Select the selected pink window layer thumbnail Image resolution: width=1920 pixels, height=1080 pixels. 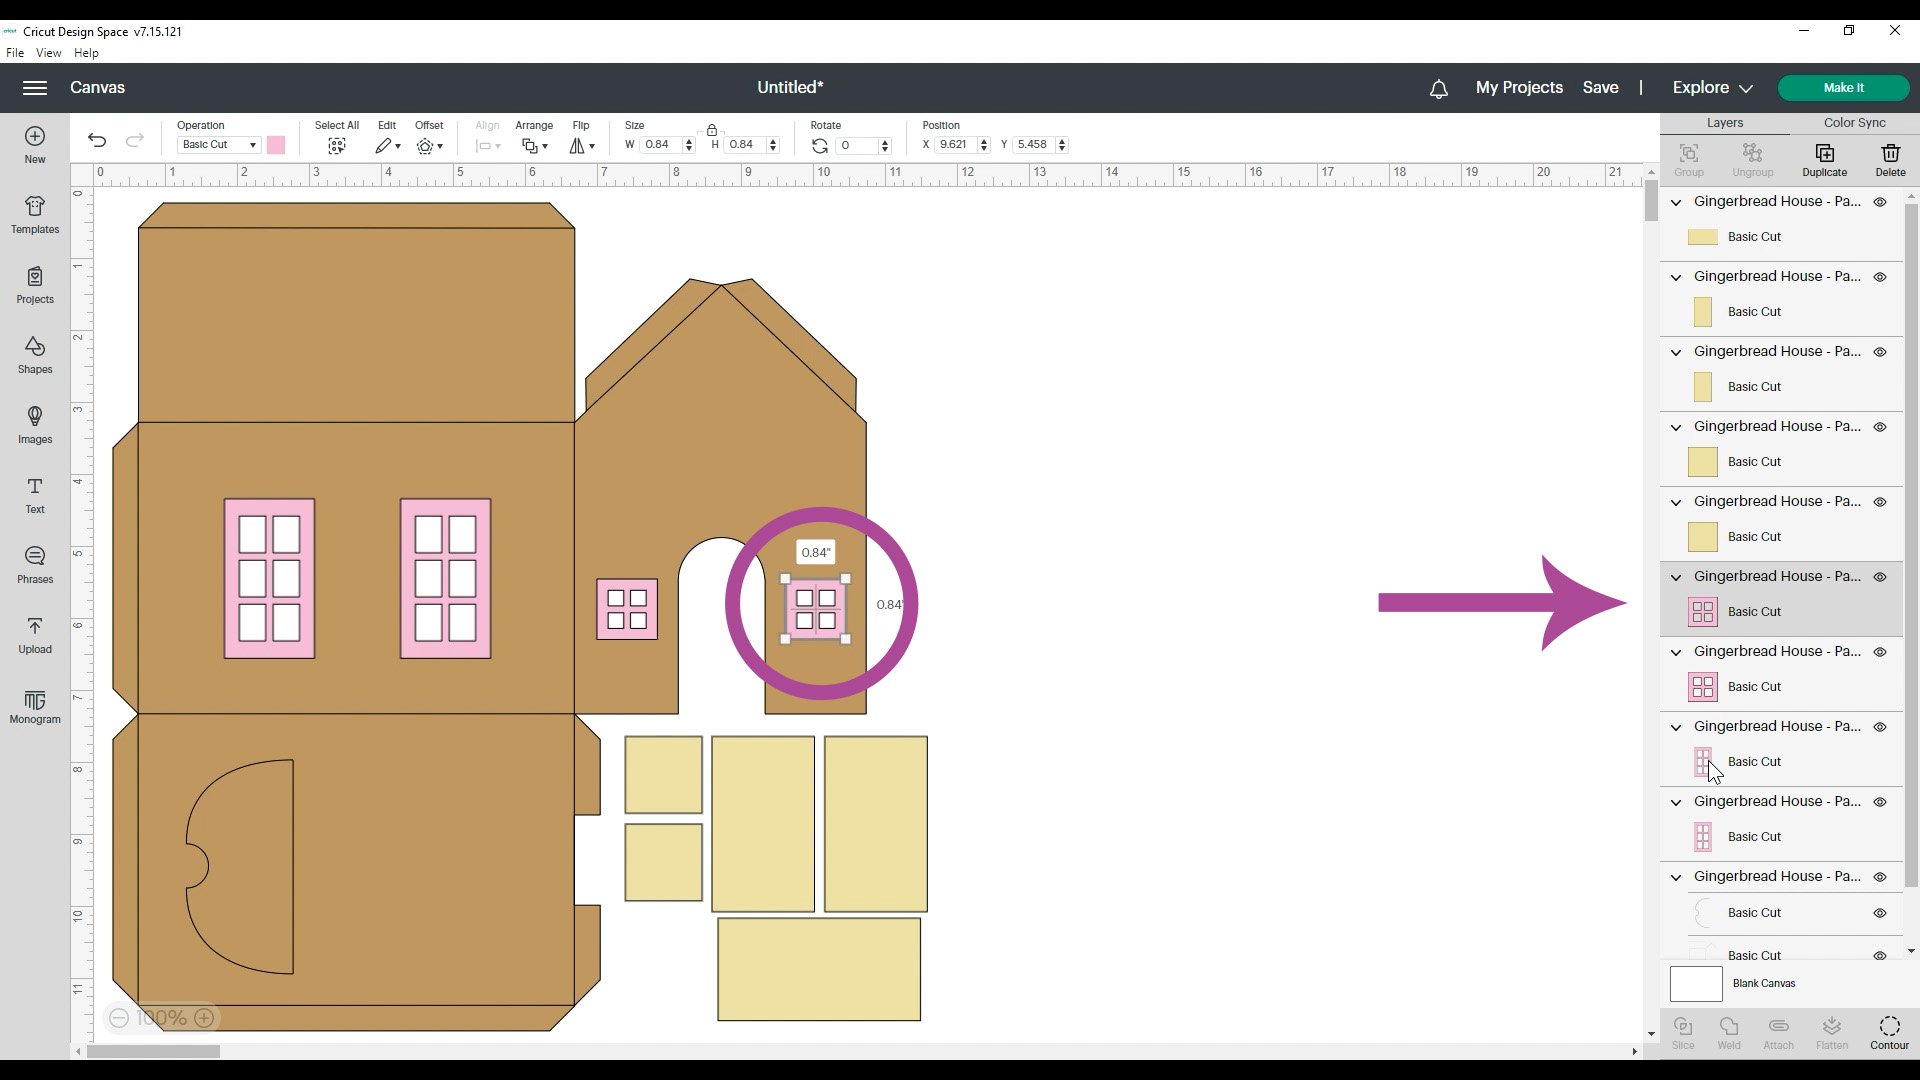[1703, 612]
